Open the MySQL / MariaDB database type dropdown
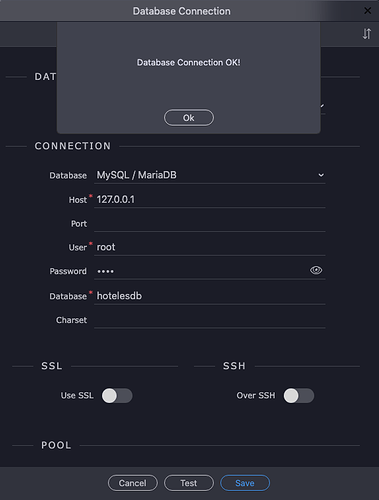379x500 pixels. 210,175
